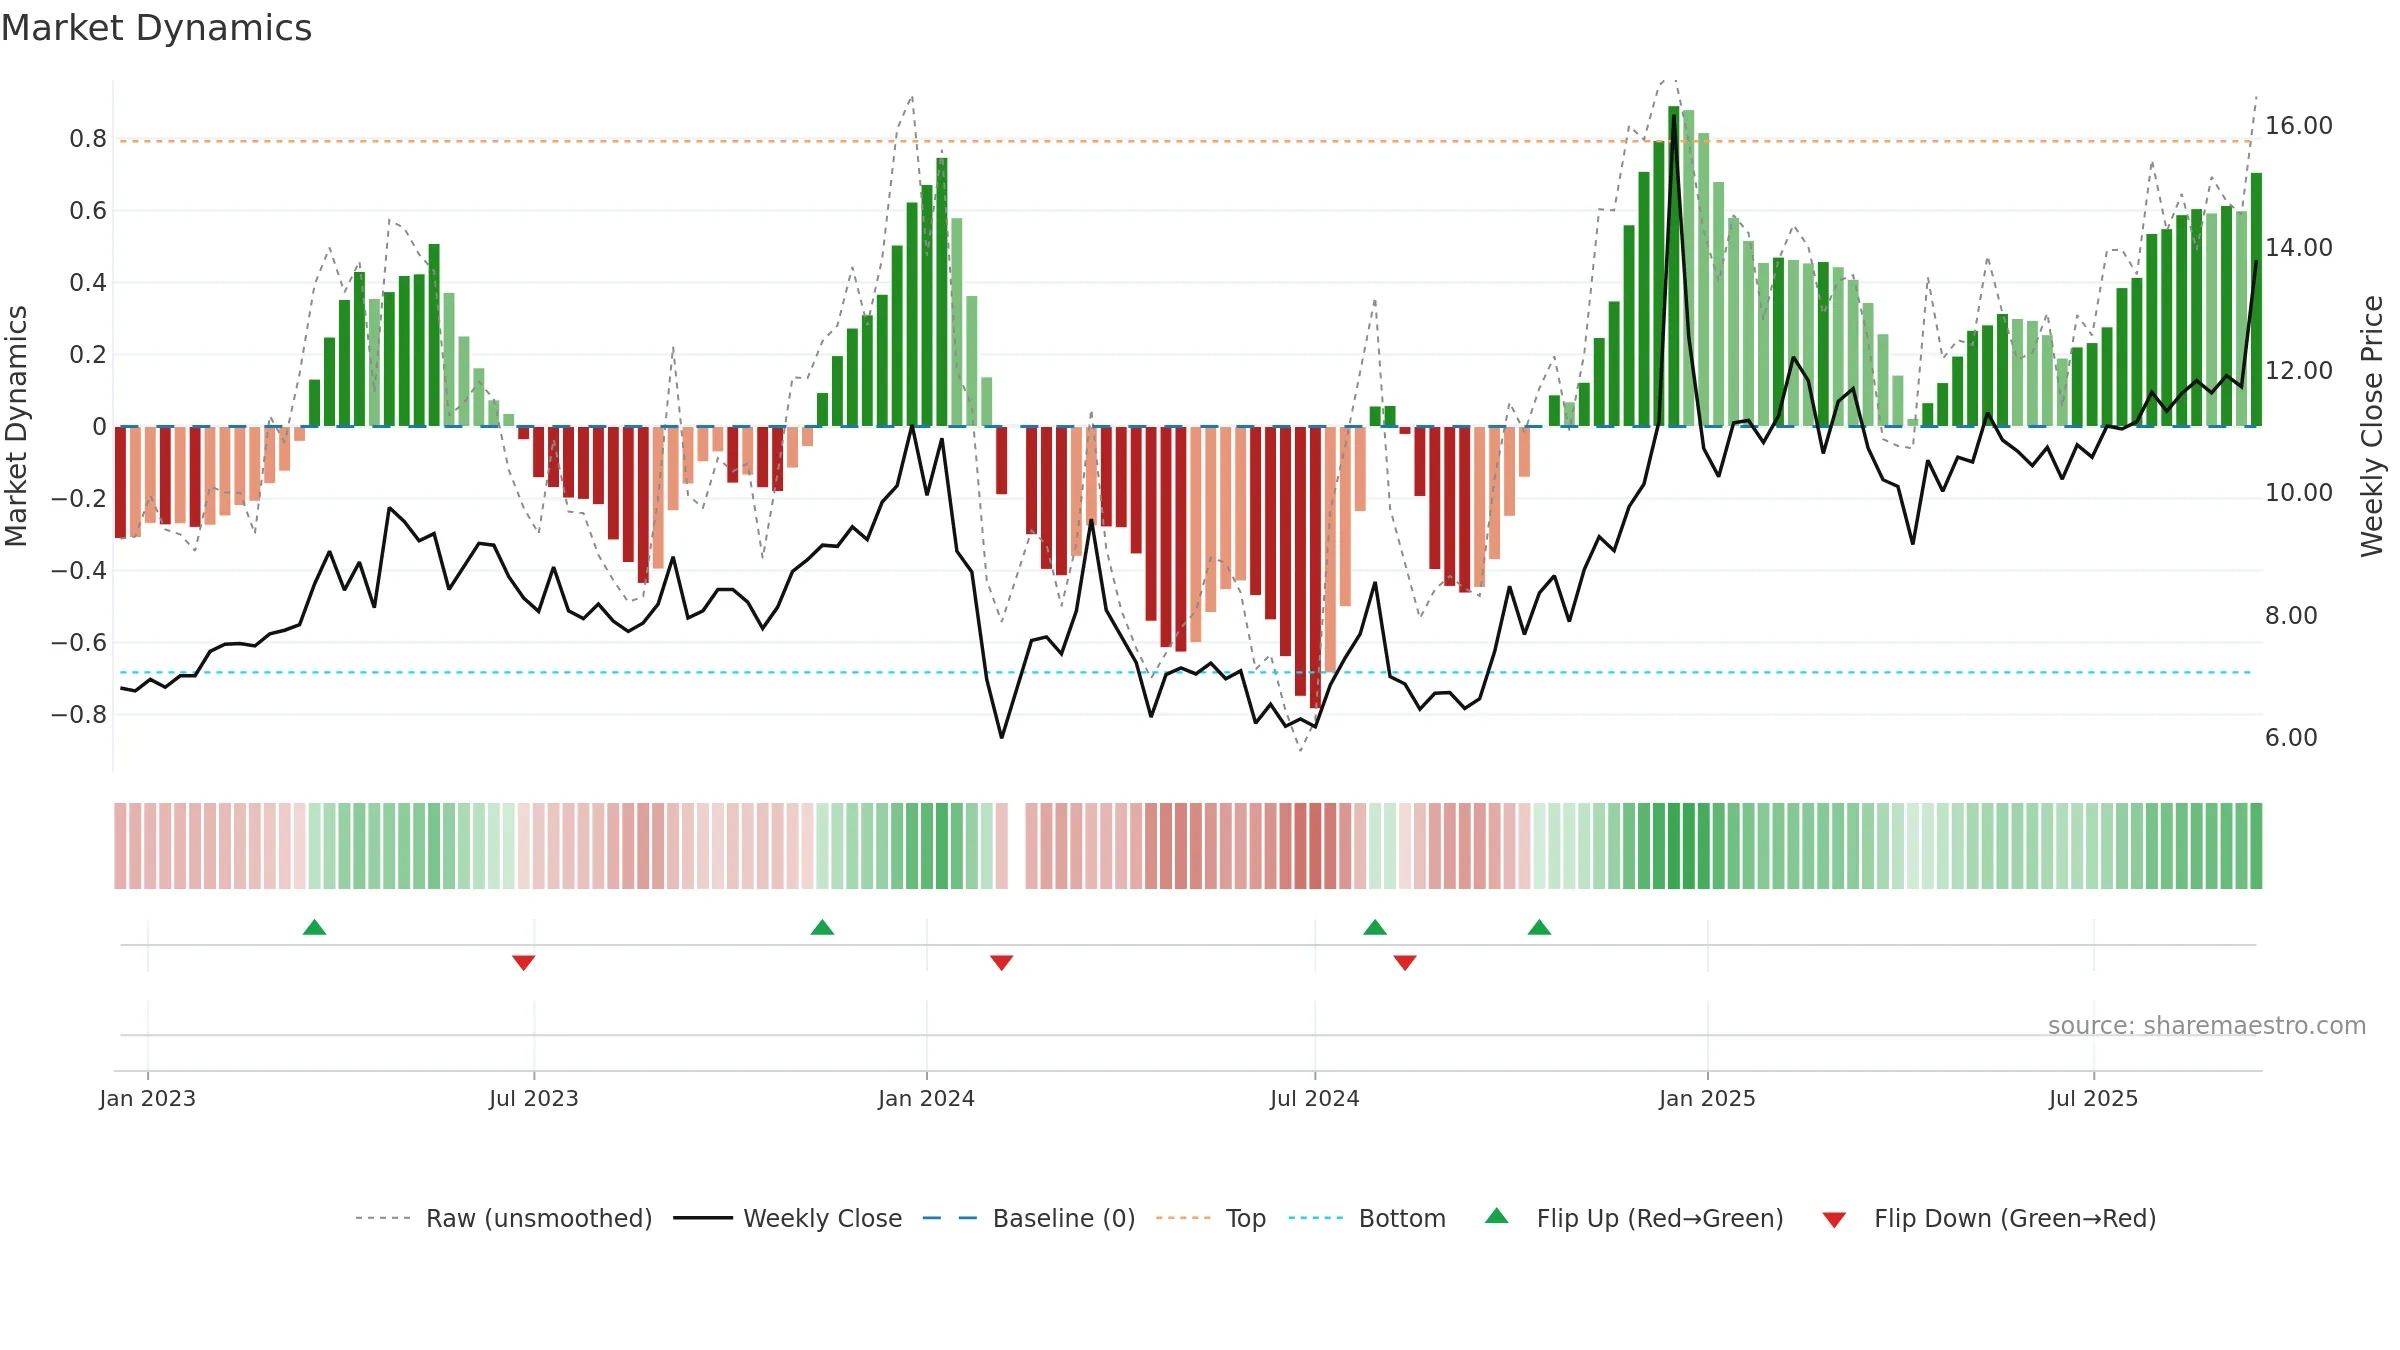Click the Jan 2025 axis label
The image size is (2400, 1350).
1707,1098
